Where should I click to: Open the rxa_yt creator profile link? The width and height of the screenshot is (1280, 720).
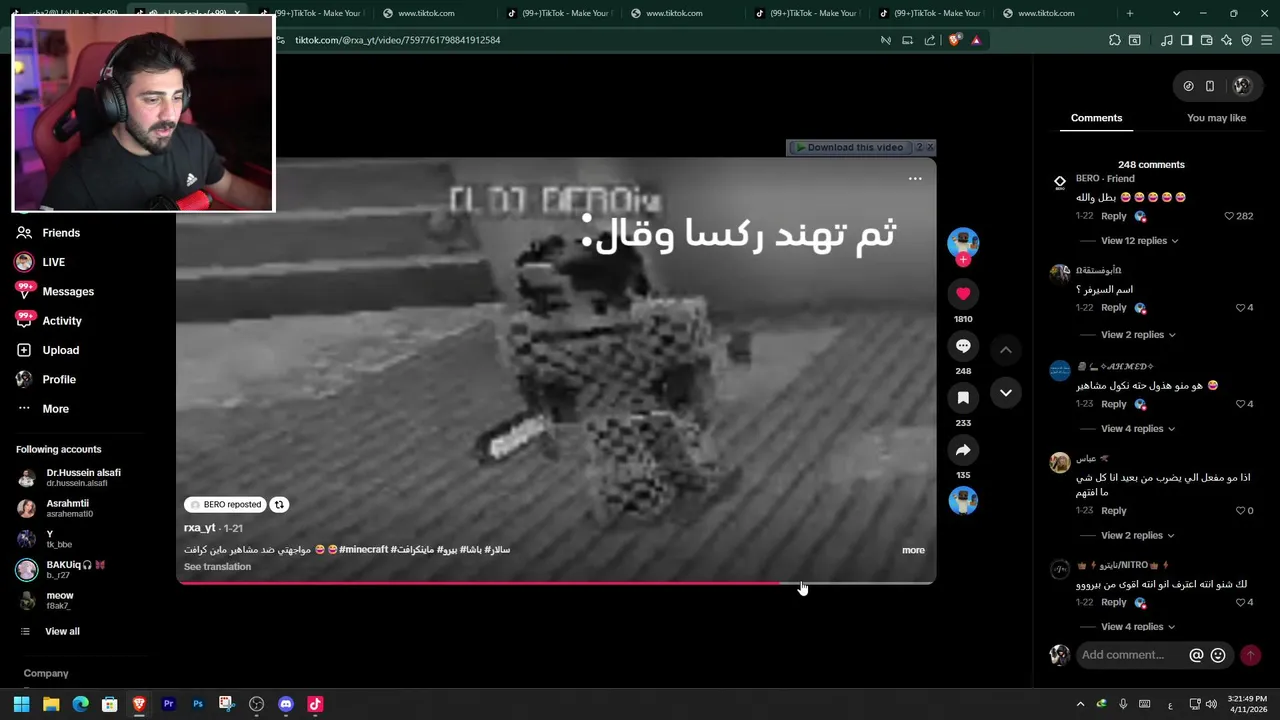click(199, 528)
